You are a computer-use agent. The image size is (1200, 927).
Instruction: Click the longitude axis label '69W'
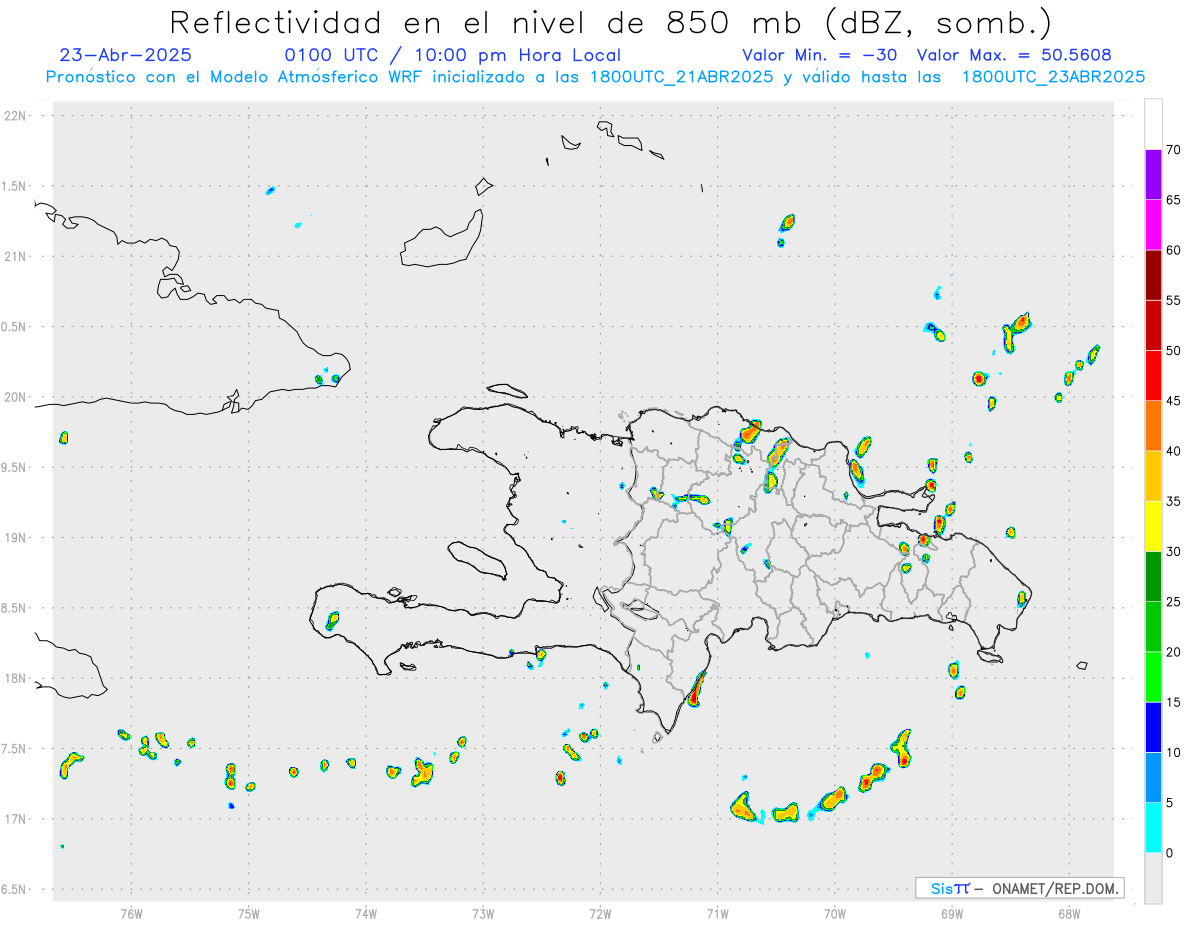[951, 913]
